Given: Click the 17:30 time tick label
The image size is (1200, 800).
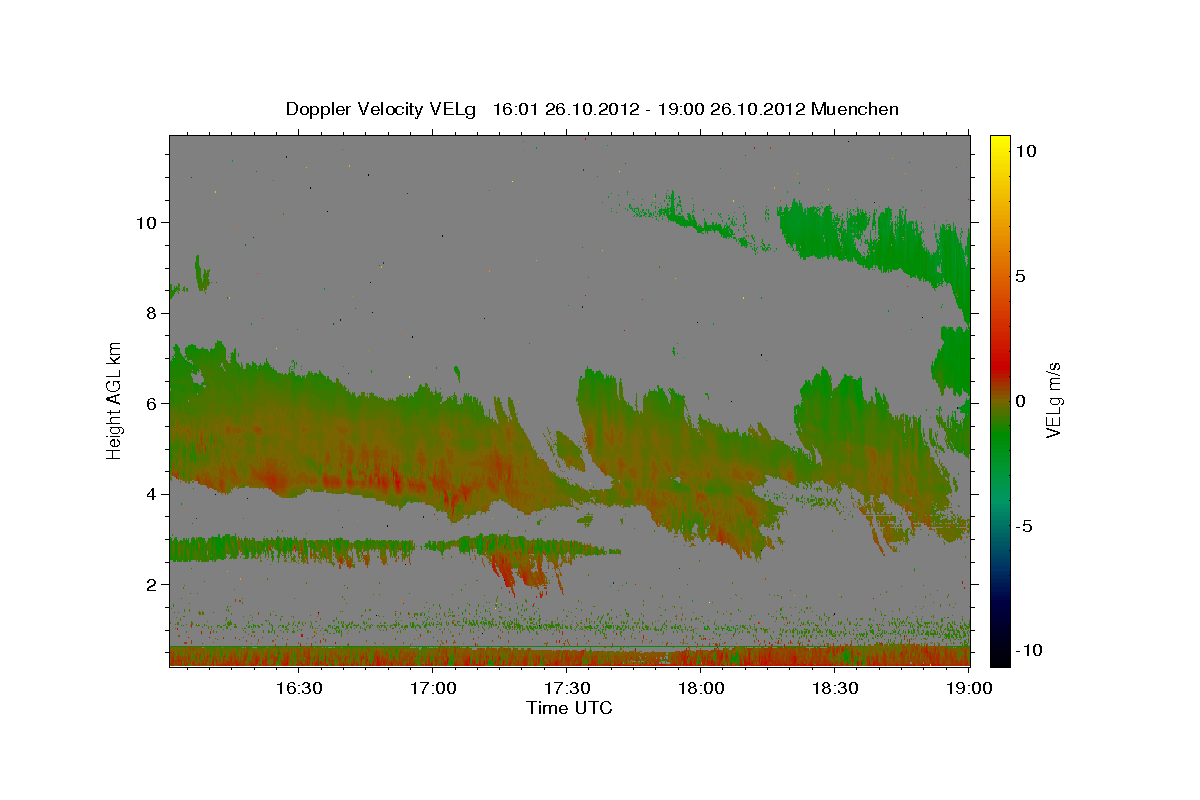Looking at the screenshot, I should click(567, 688).
